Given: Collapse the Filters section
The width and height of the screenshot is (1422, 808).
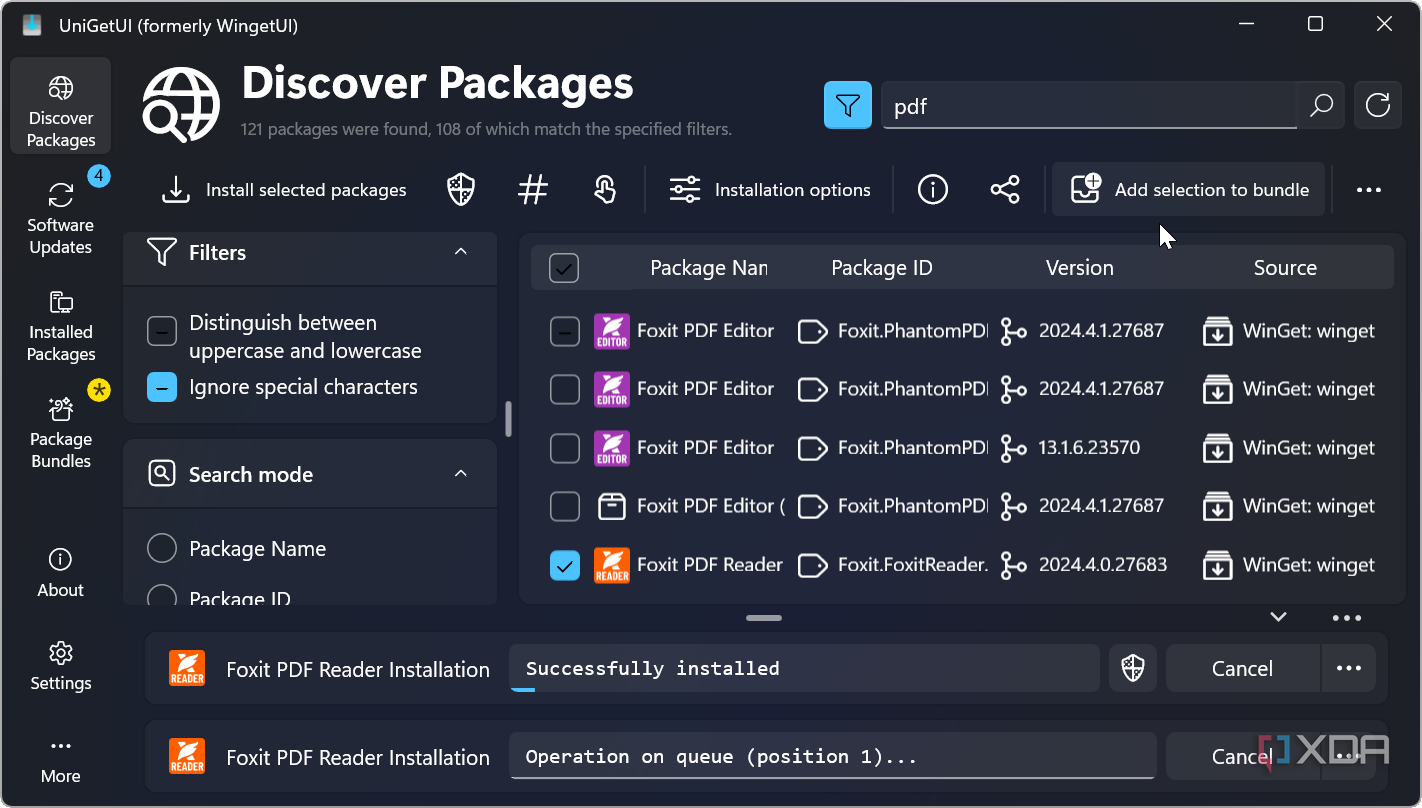Looking at the screenshot, I should point(461,252).
